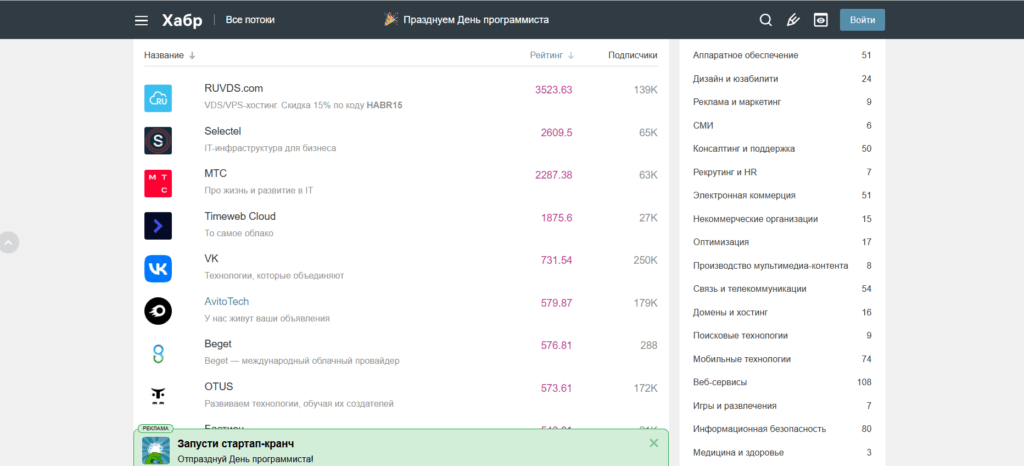Click the search magnifier icon
This screenshot has height=466, width=1024.
[x=766, y=20]
